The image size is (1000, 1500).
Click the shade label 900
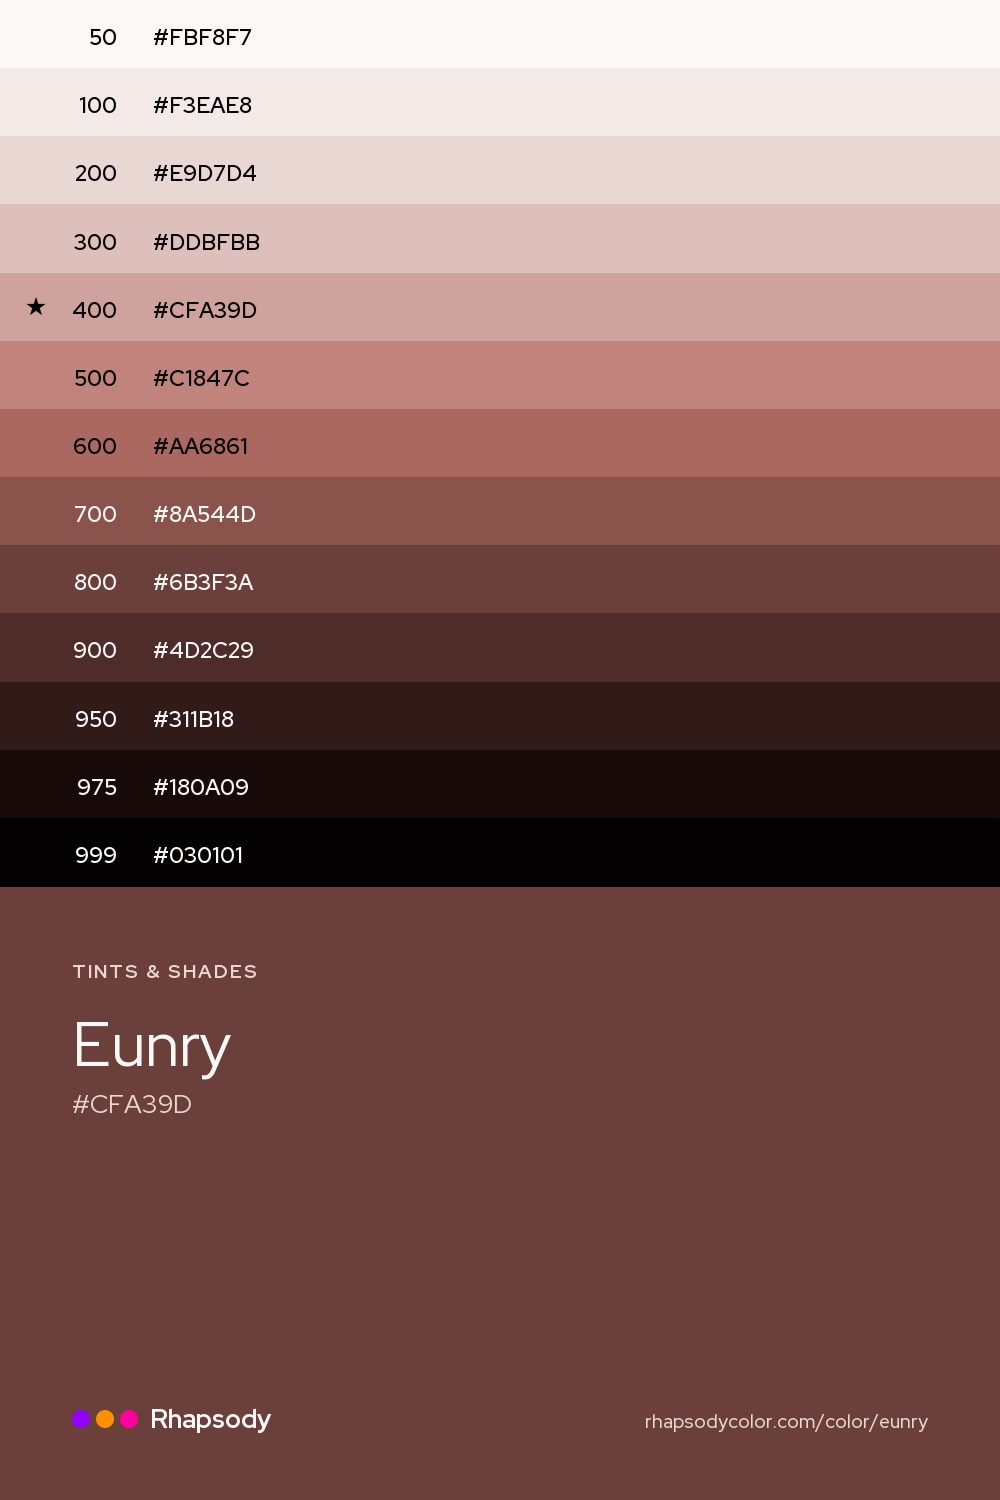point(95,650)
